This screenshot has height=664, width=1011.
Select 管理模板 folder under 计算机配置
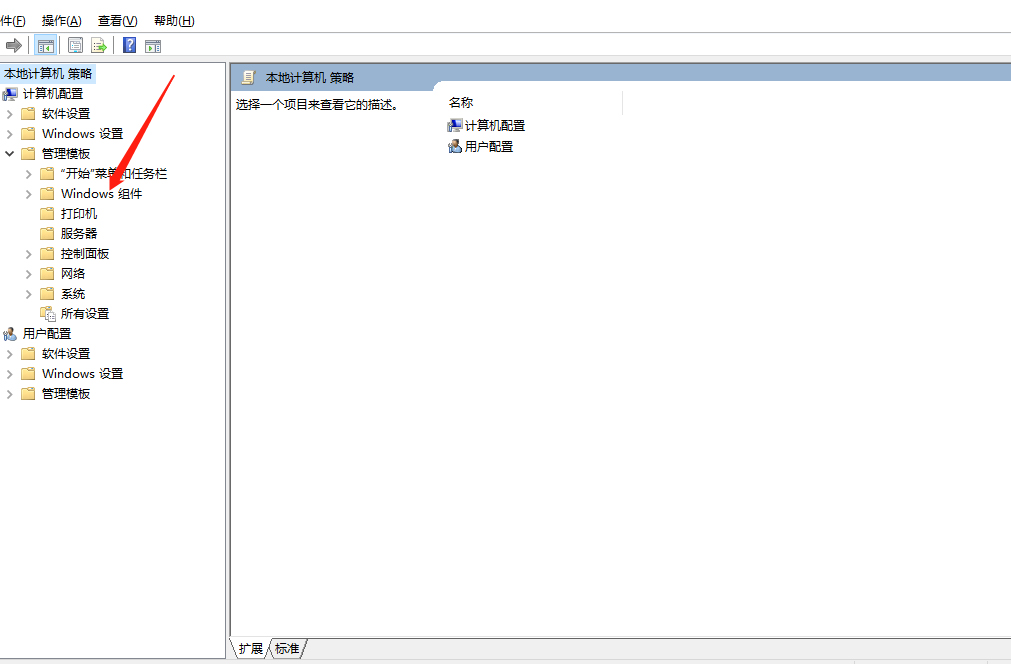click(66, 153)
